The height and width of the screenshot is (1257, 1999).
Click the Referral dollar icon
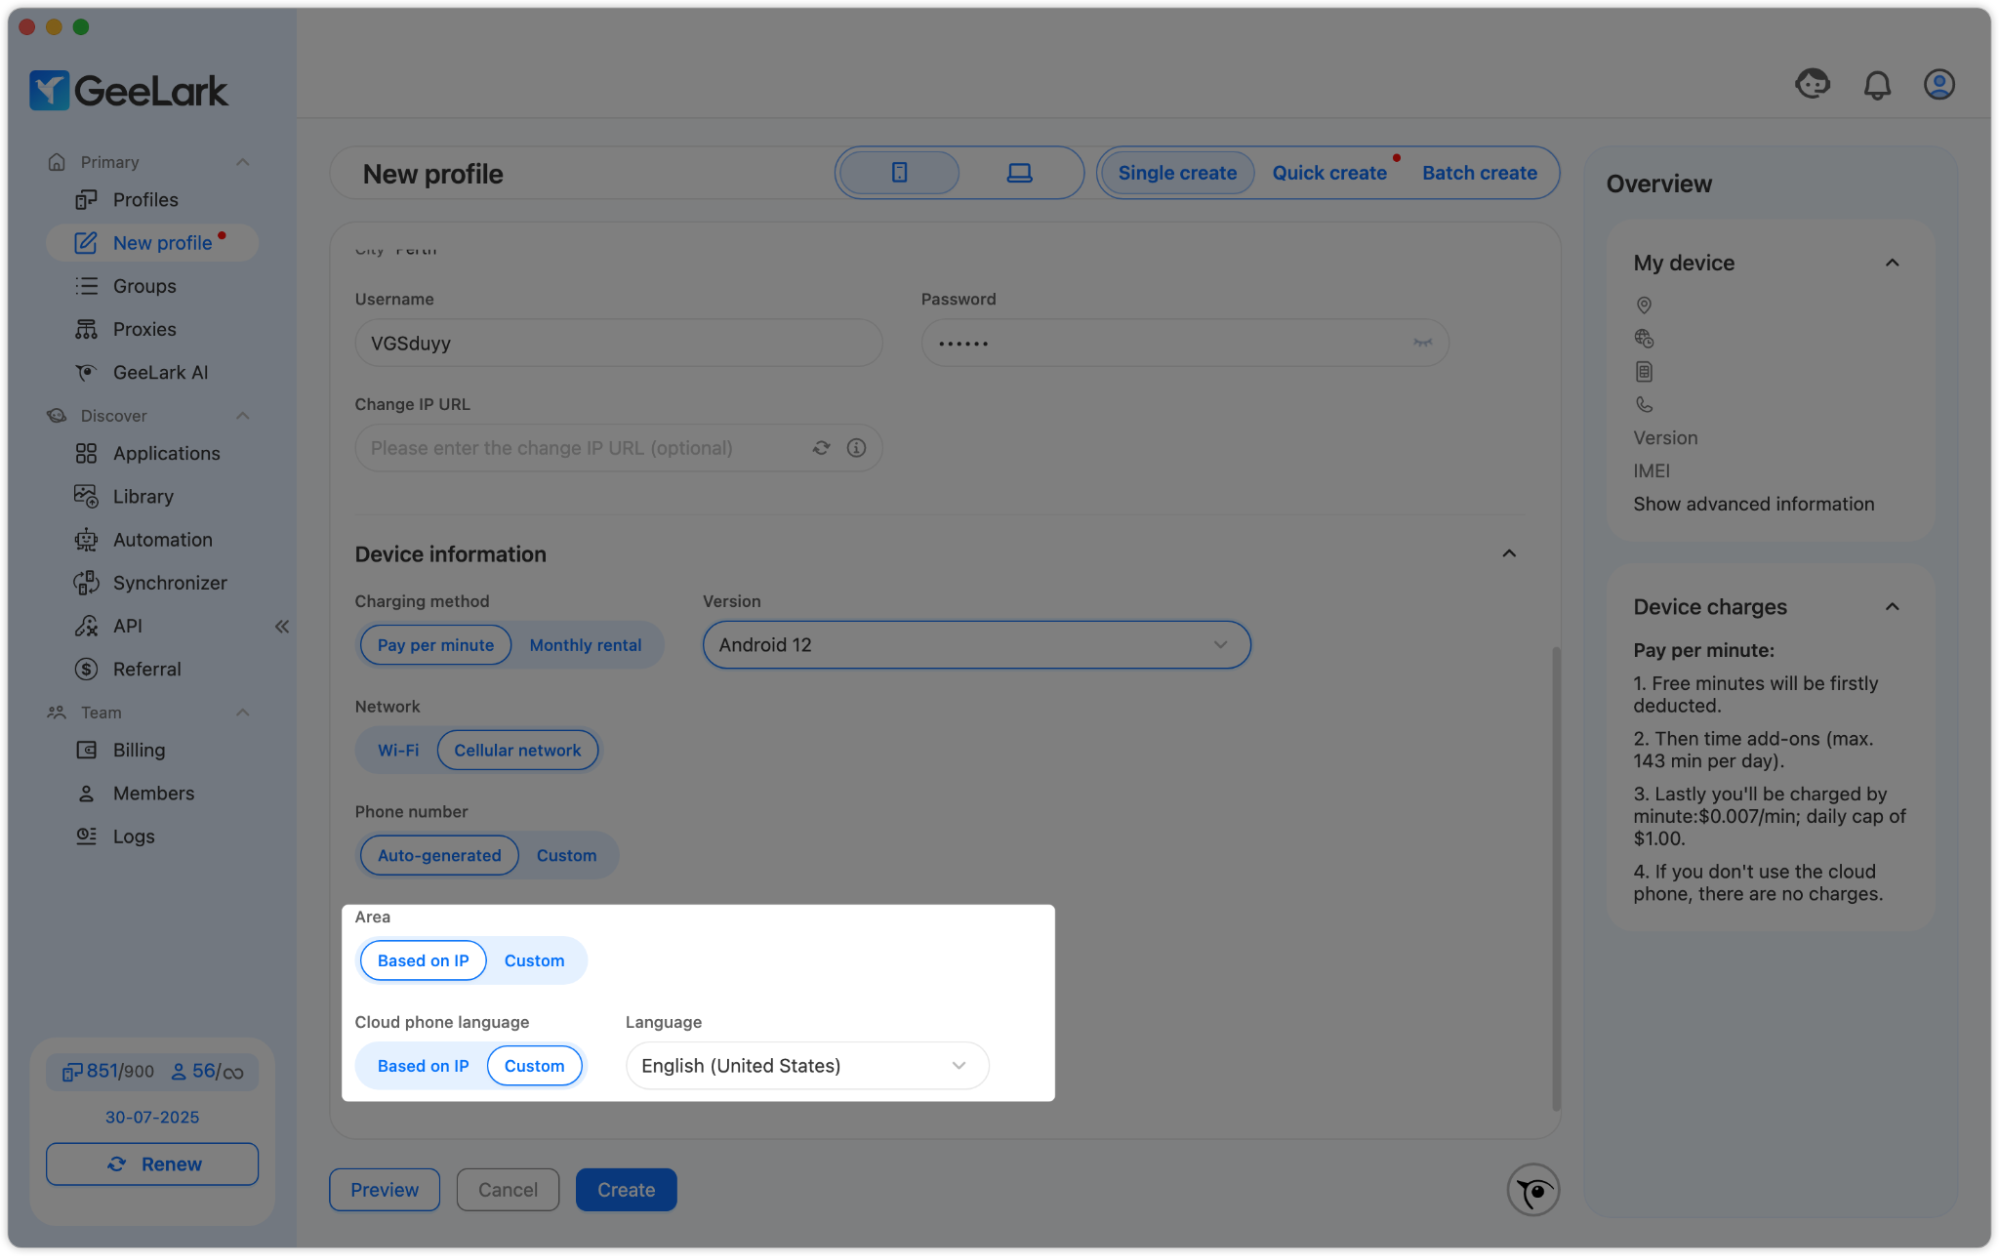(x=86, y=669)
